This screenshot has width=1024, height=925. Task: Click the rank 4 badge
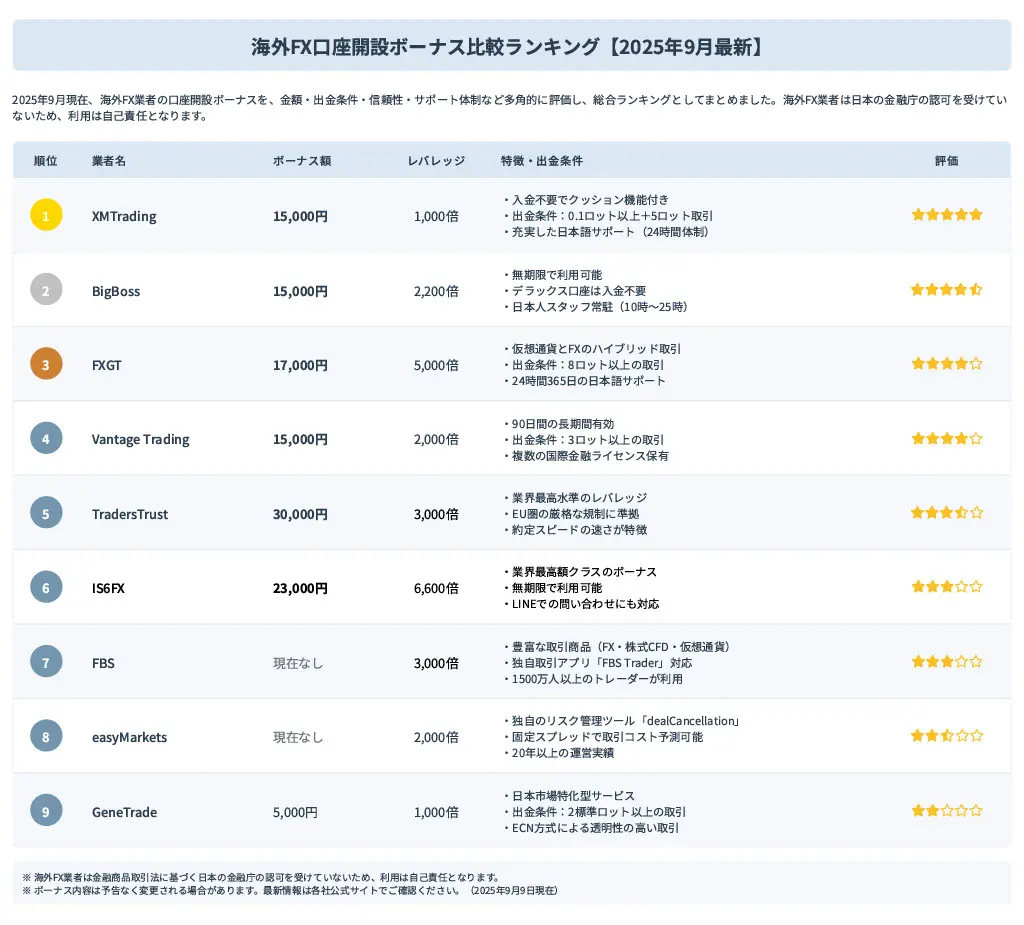pos(46,438)
